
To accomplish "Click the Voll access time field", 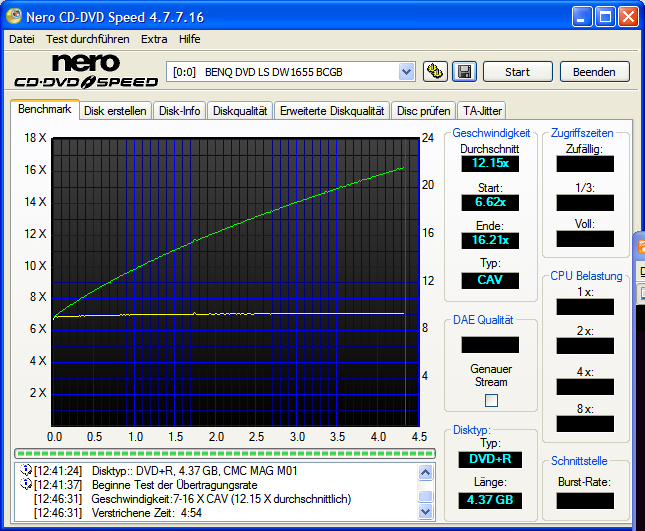I will coord(585,239).
